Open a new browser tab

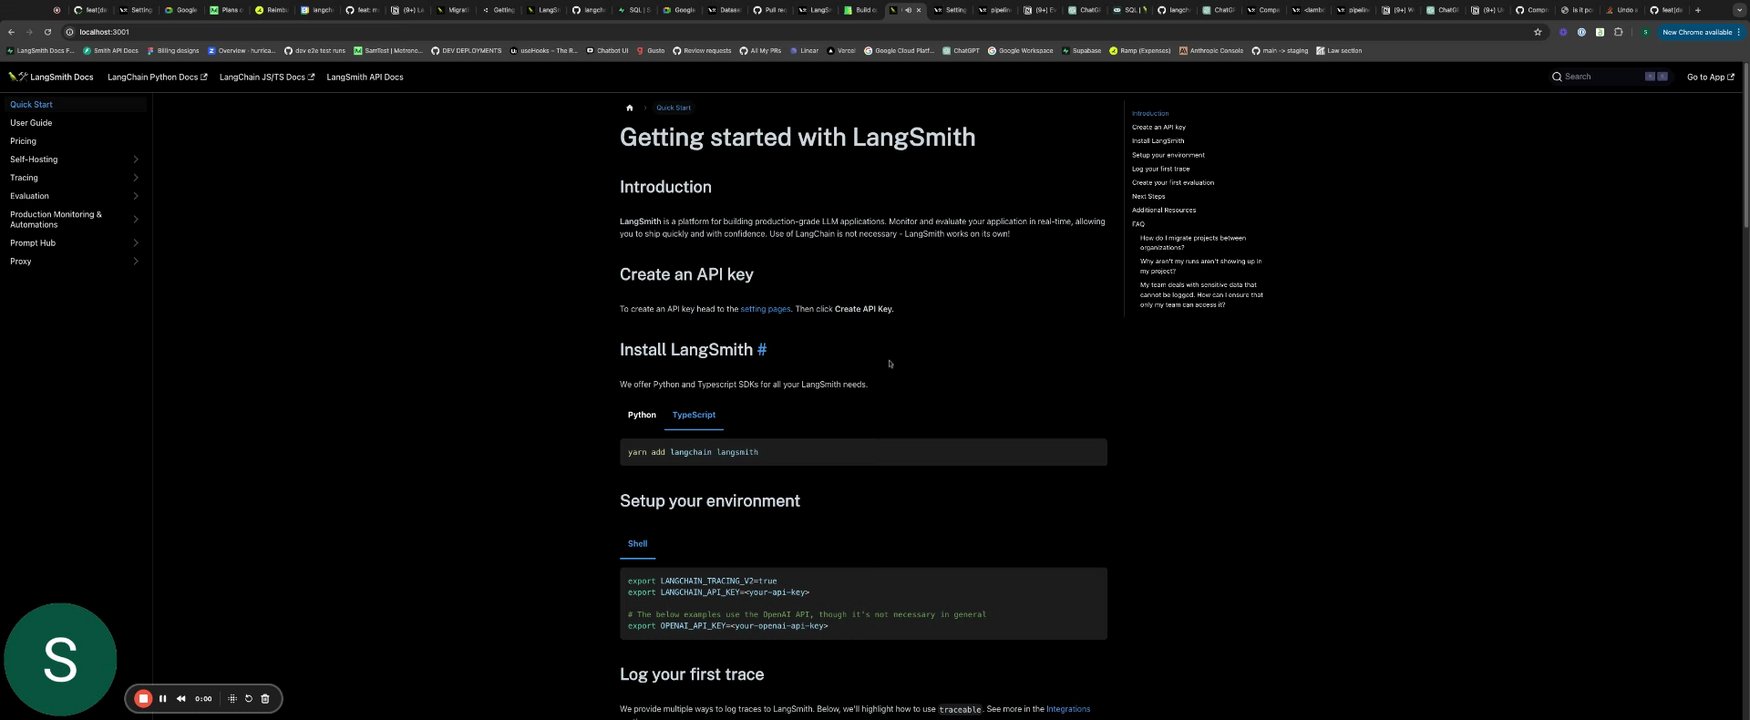1697,10
